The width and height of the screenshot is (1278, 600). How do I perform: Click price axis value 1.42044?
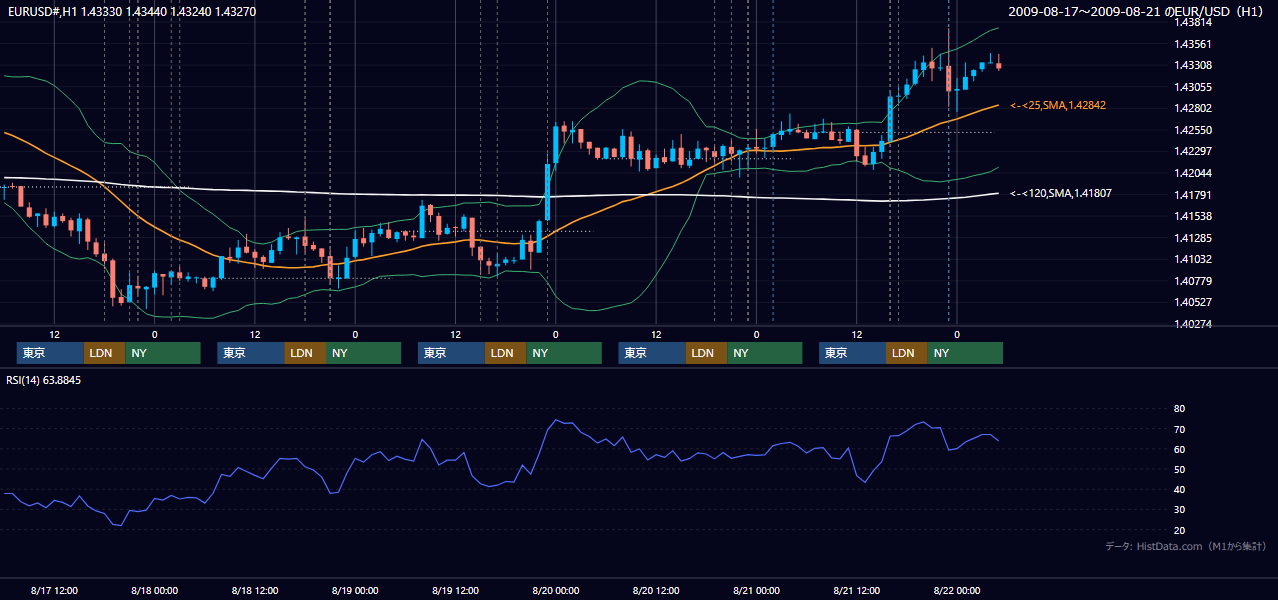coord(1193,173)
